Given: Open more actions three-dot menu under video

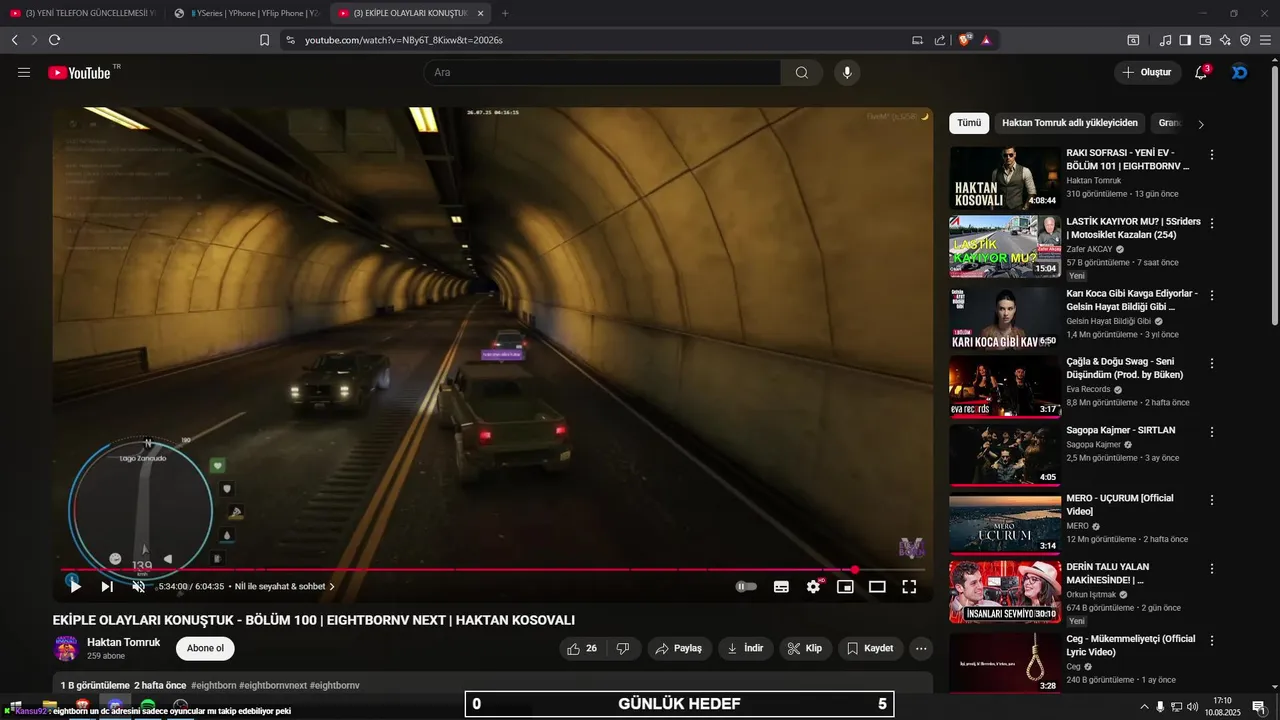Looking at the screenshot, I should [x=921, y=648].
